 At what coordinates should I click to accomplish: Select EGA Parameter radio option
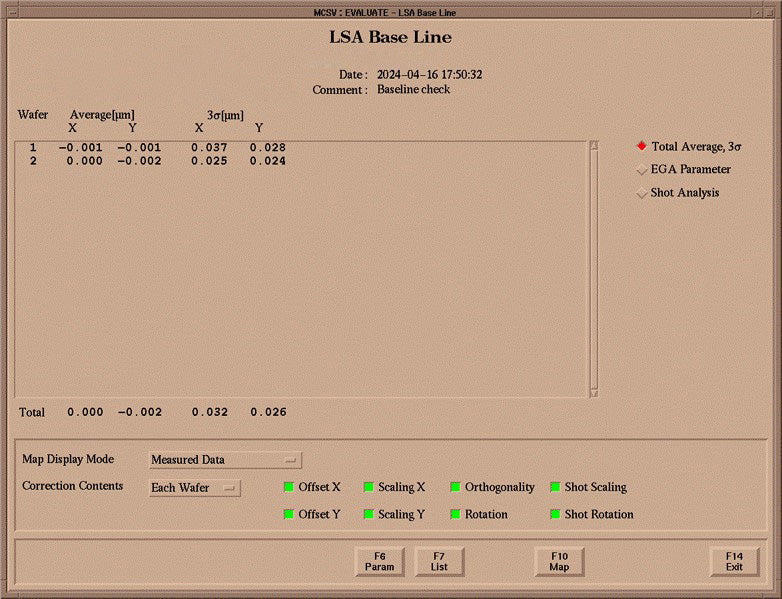coord(642,170)
